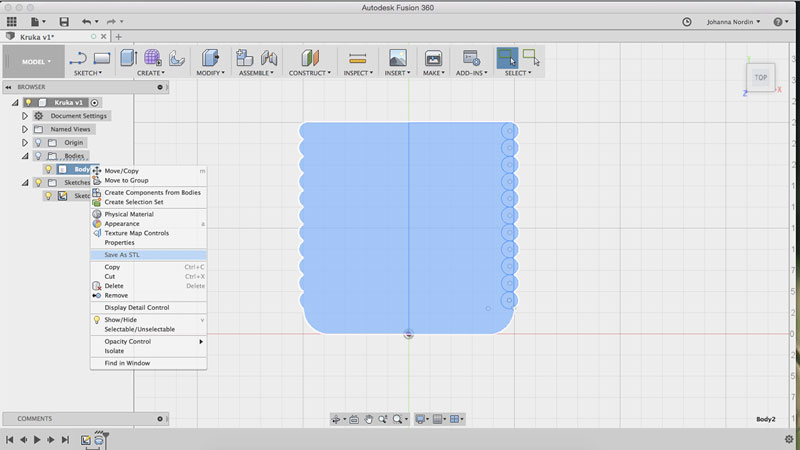The image size is (800, 450).
Task: Open the SKETCH dropdown menu
Action: tap(88, 73)
